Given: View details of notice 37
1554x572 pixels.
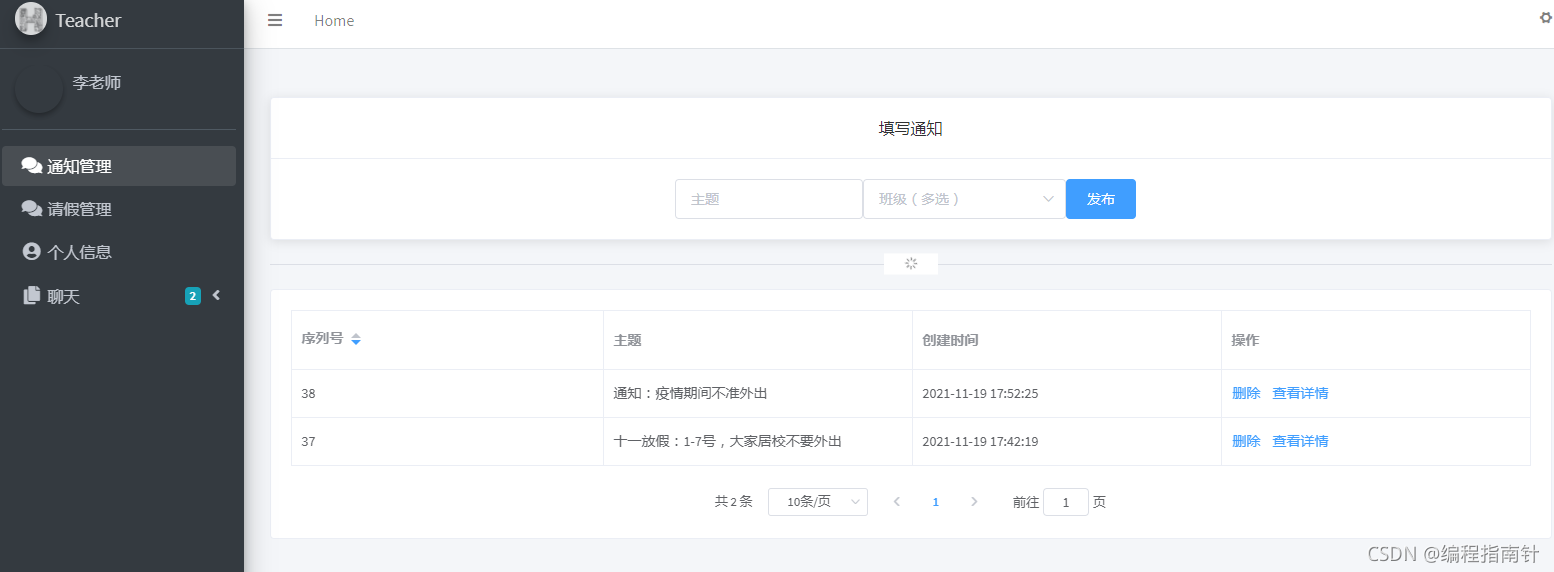Looking at the screenshot, I should pos(1300,441).
